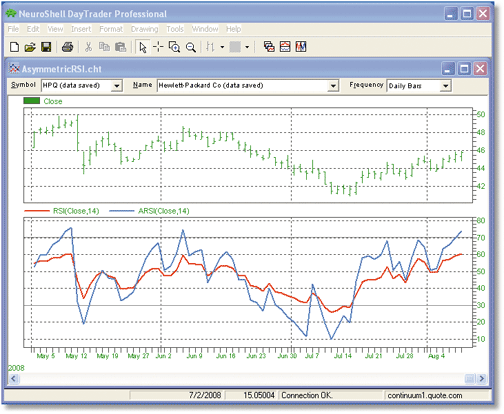Save the chart with the floppy disk icon

click(x=46, y=47)
